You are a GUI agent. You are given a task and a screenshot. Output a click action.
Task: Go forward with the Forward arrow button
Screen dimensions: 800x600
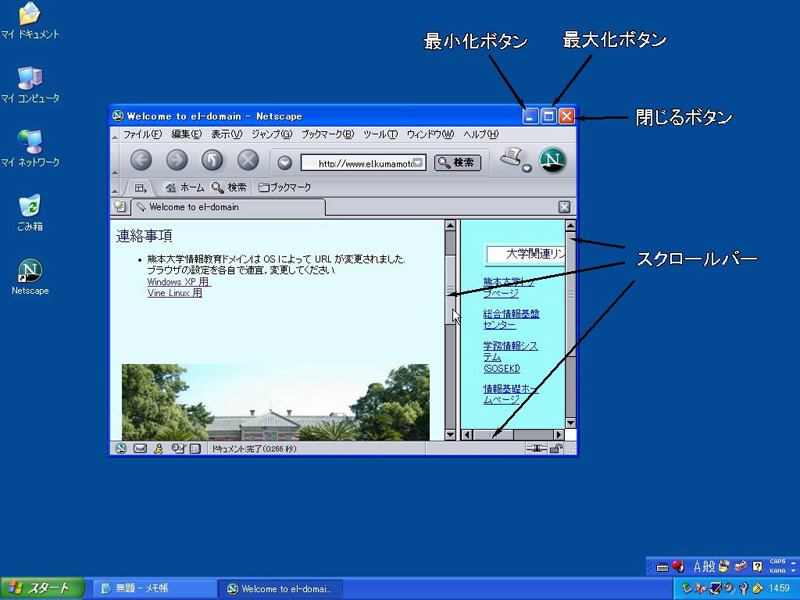coord(177,161)
